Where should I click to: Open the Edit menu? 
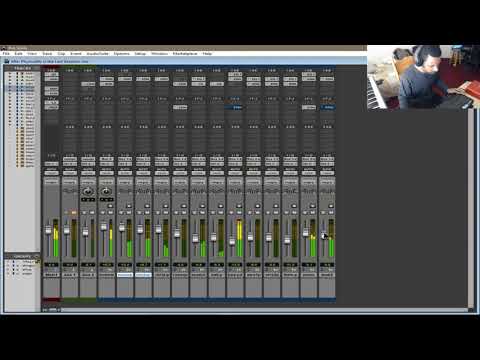point(18,53)
